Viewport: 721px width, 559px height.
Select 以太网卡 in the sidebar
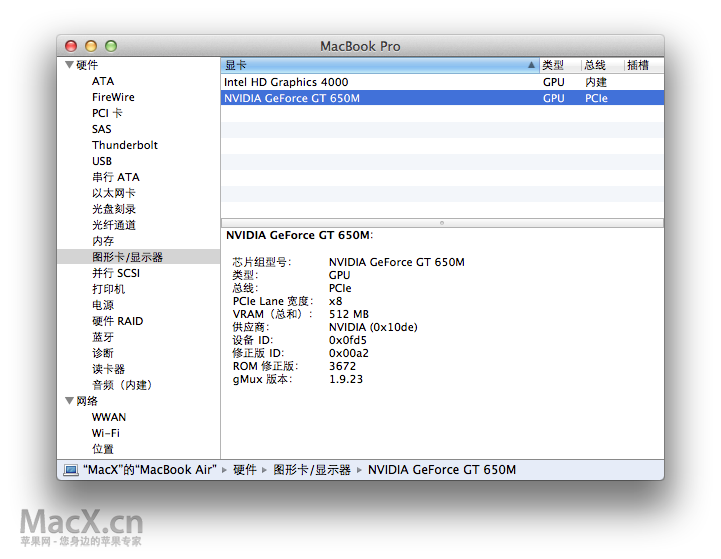pos(114,193)
